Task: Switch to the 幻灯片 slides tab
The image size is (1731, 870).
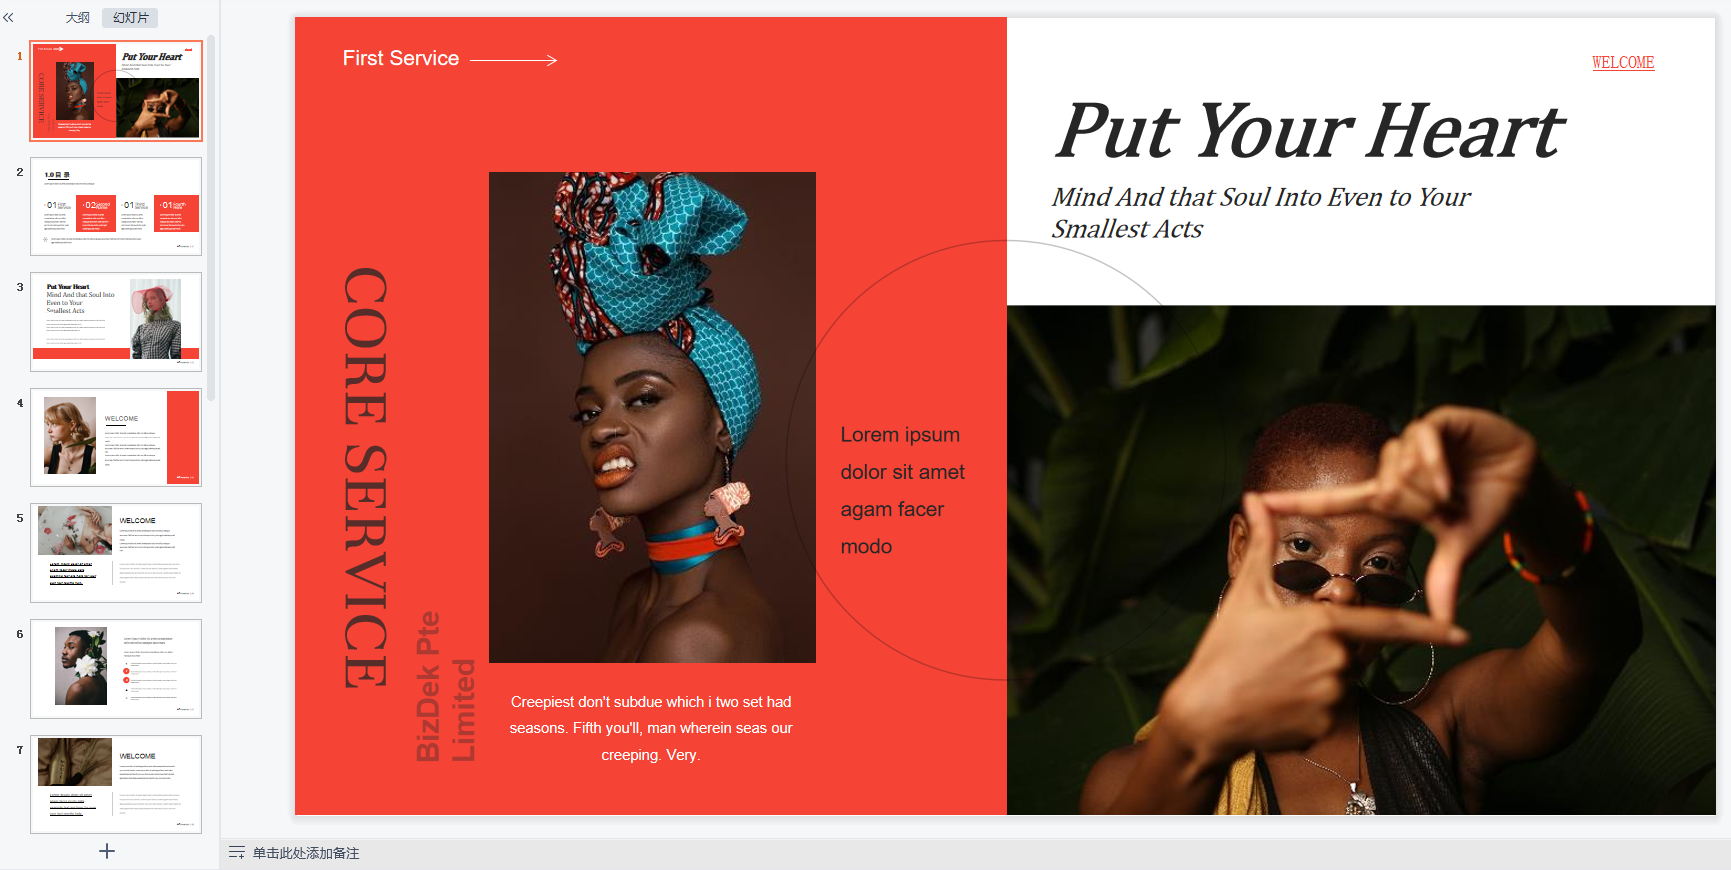Action: (130, 18)
